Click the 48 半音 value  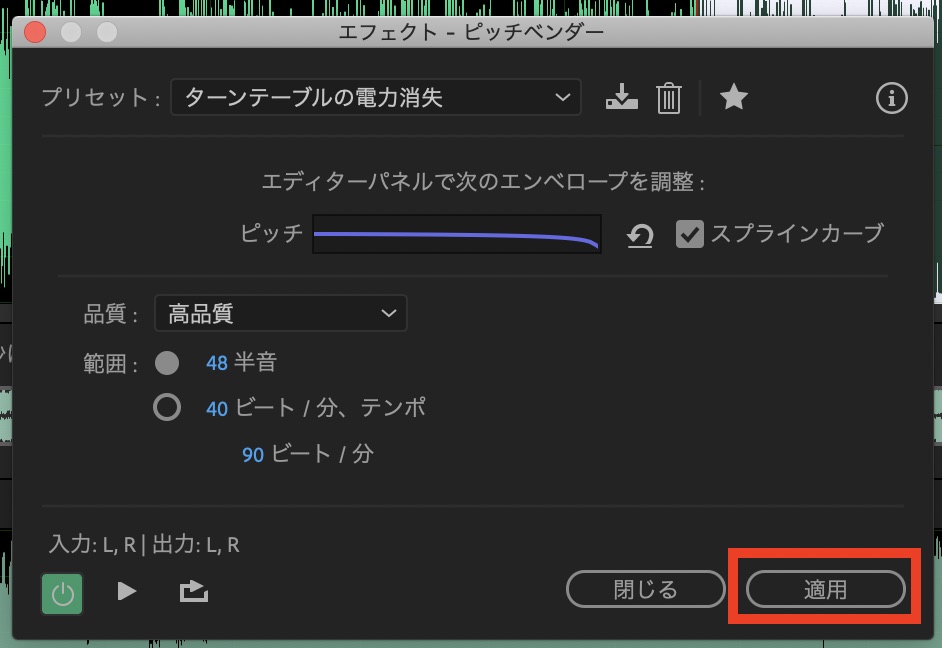[x=216, y=363]
